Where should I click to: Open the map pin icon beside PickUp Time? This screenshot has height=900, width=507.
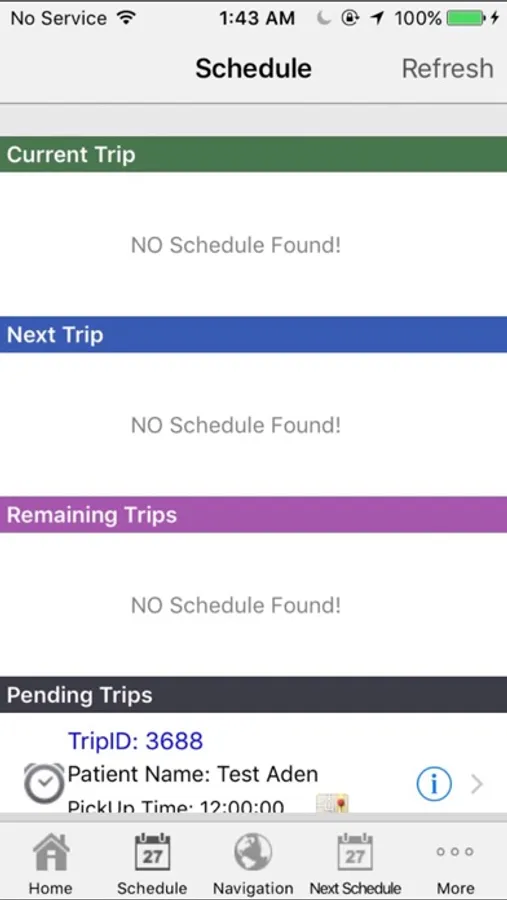pos(332,803)
